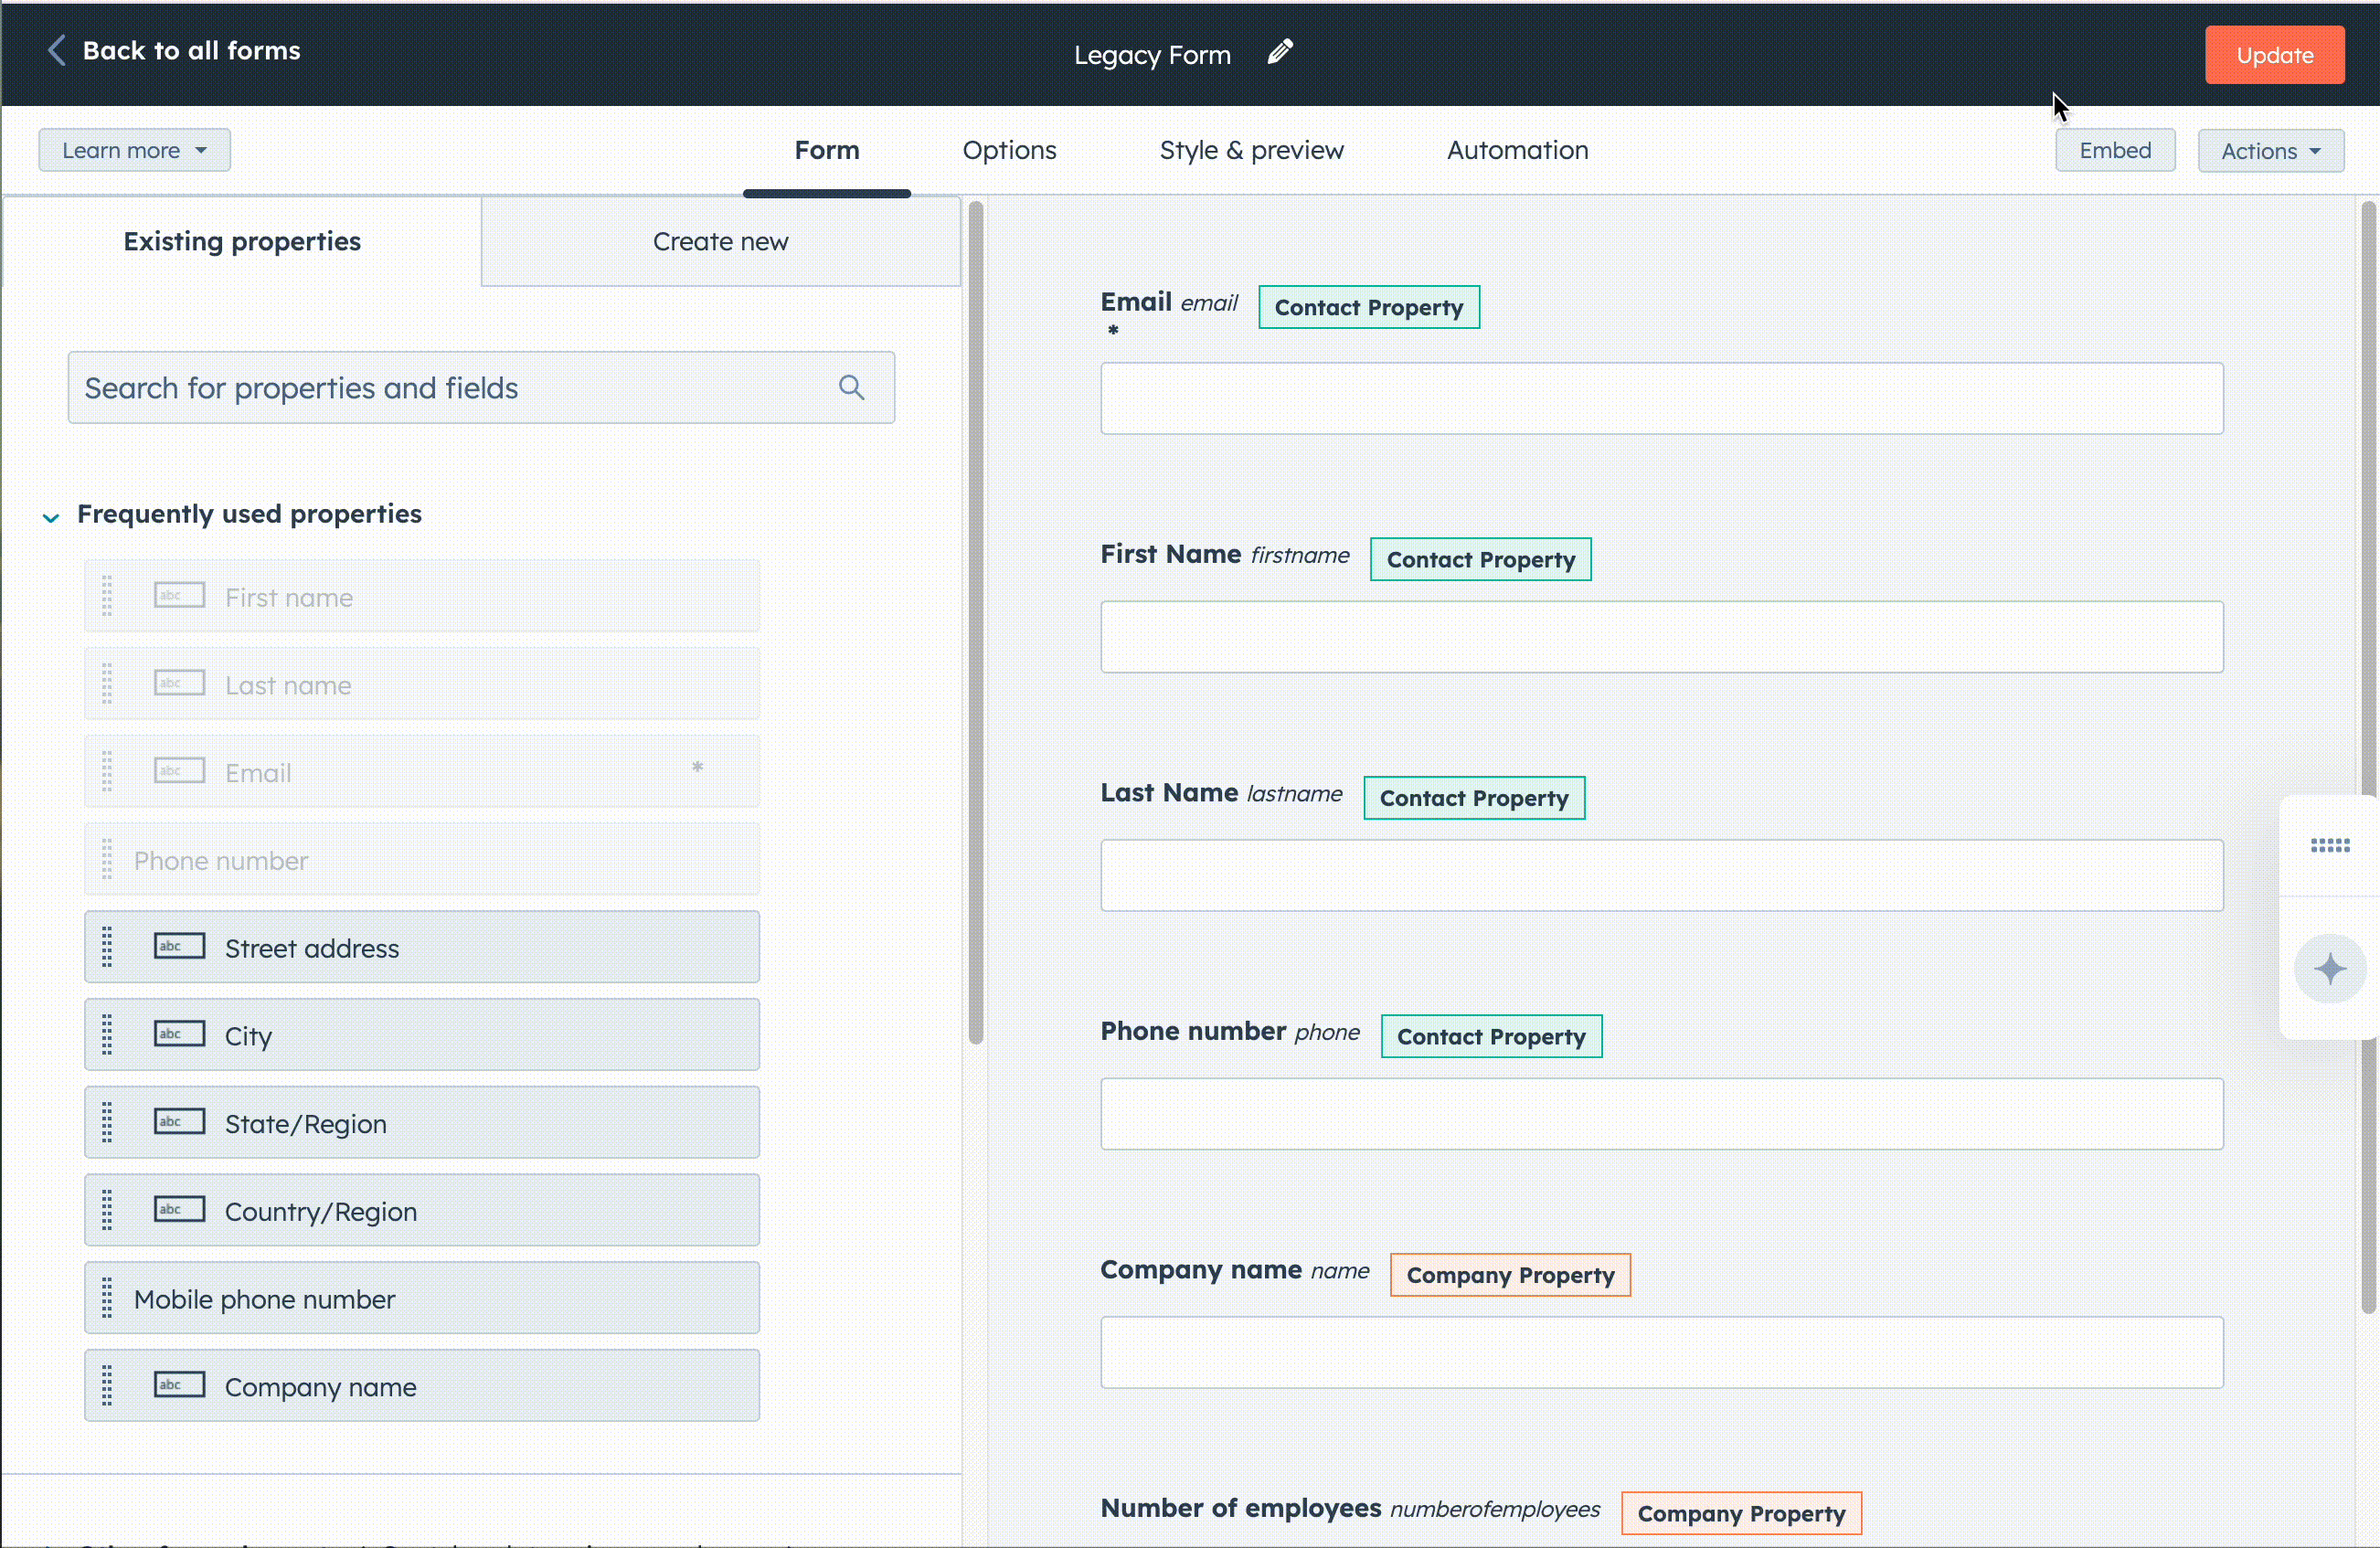Open the Actions dropdown menu
Viewport: 2380px width, 1548px height.
[2270, 151]
